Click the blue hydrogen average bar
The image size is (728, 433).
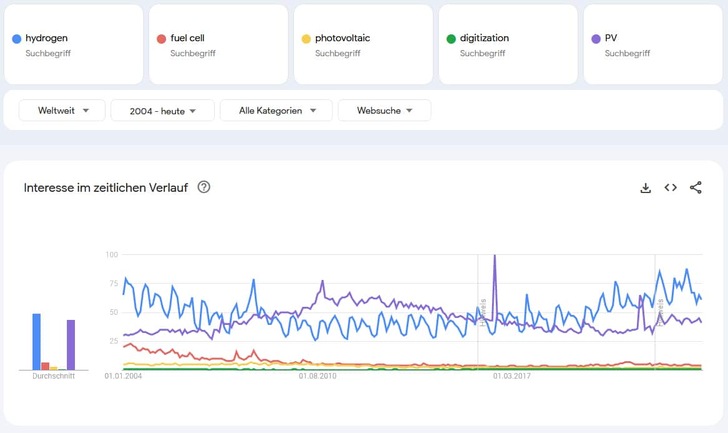(x=36, y=342)
